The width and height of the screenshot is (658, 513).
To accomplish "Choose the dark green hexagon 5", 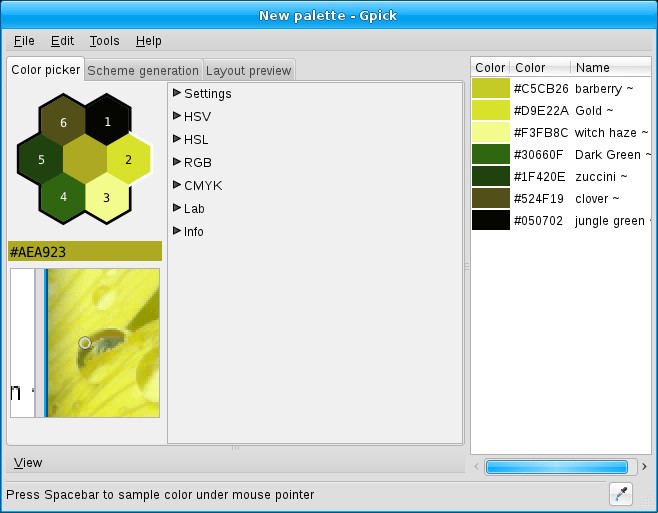I will [41, 159].
